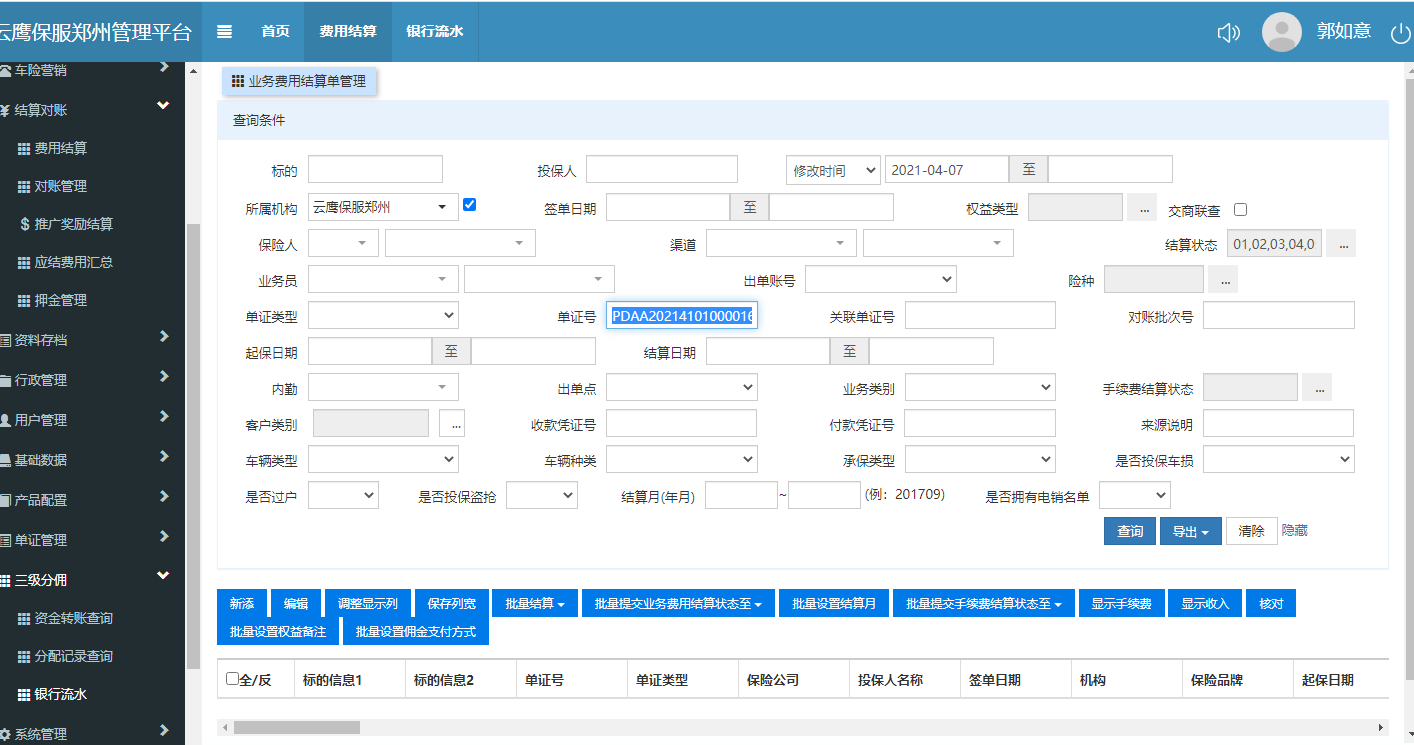
Task: Click 郭如意 user avatar picture
Action: pyautogui.click(x=1281, y=32)
